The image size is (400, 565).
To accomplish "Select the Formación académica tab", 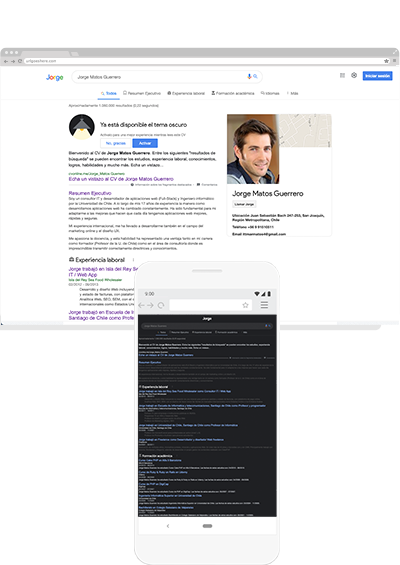I will pyautogui.click(x=233, y=93).
